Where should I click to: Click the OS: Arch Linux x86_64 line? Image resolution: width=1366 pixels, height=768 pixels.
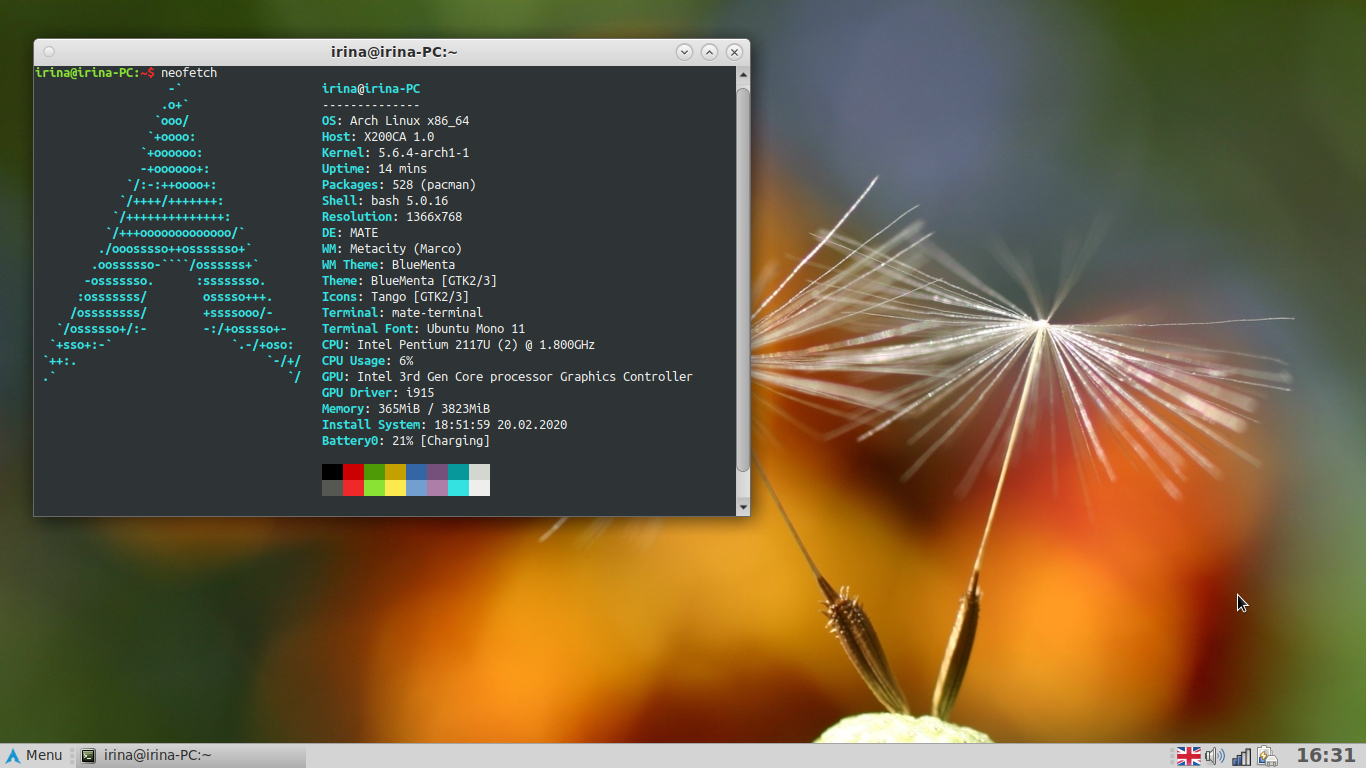(395, 121)
